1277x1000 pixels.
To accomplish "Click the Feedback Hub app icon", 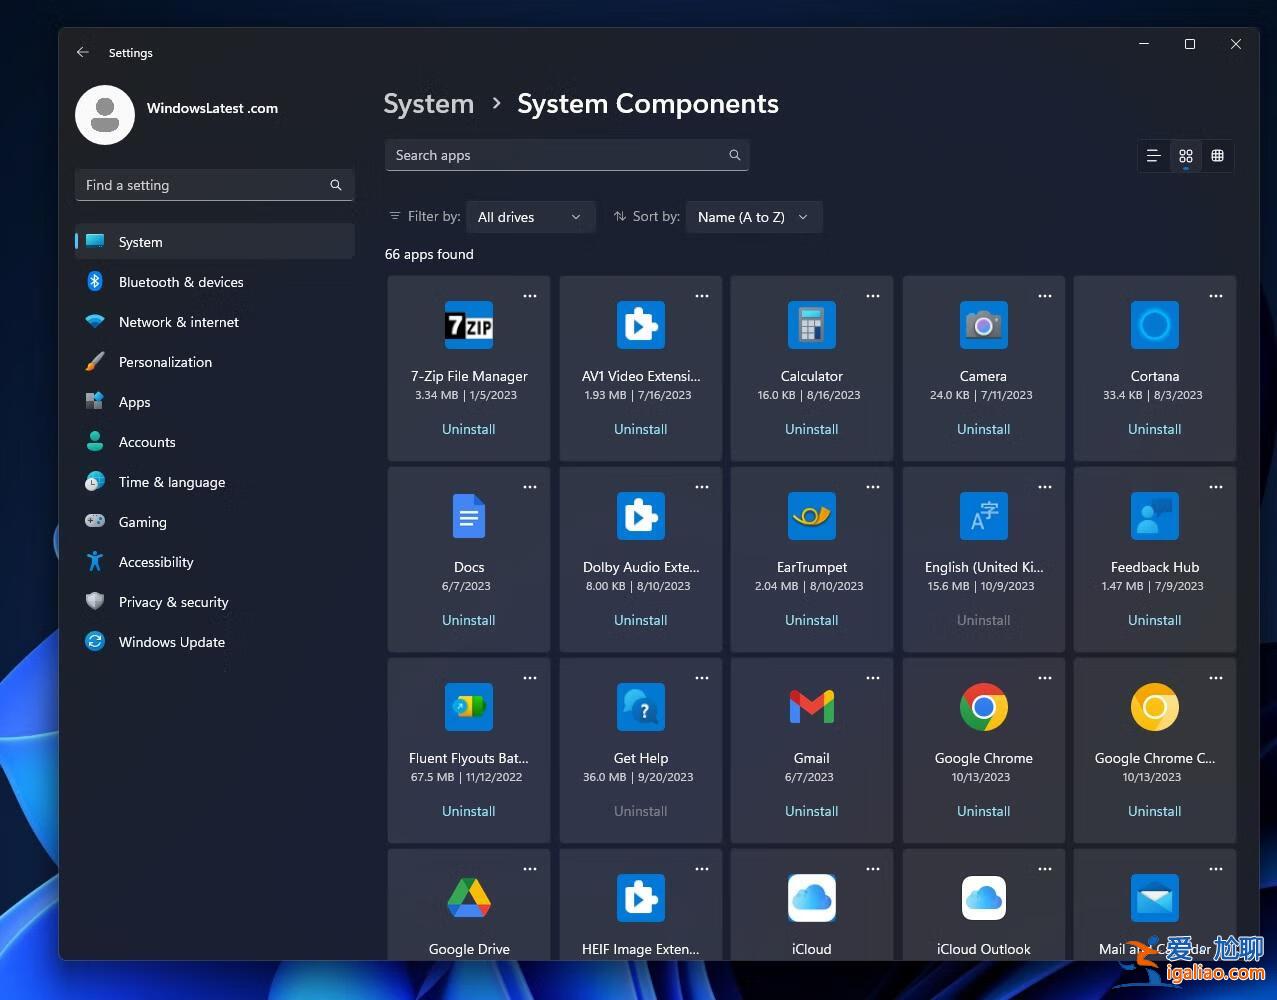I will click(x=1154, y=516).
